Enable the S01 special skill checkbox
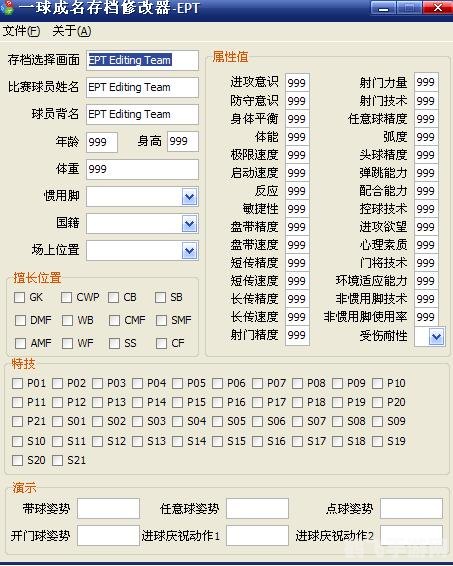Screen dimensions: 453x566 (x=57, y=421)
